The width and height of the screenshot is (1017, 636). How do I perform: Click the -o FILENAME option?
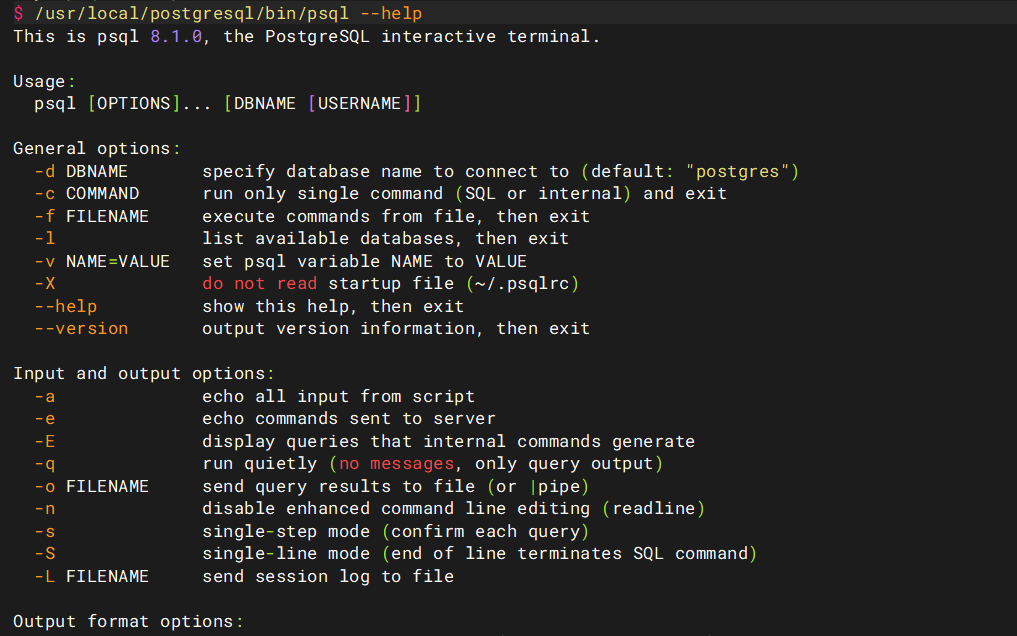tap(91, 486)
